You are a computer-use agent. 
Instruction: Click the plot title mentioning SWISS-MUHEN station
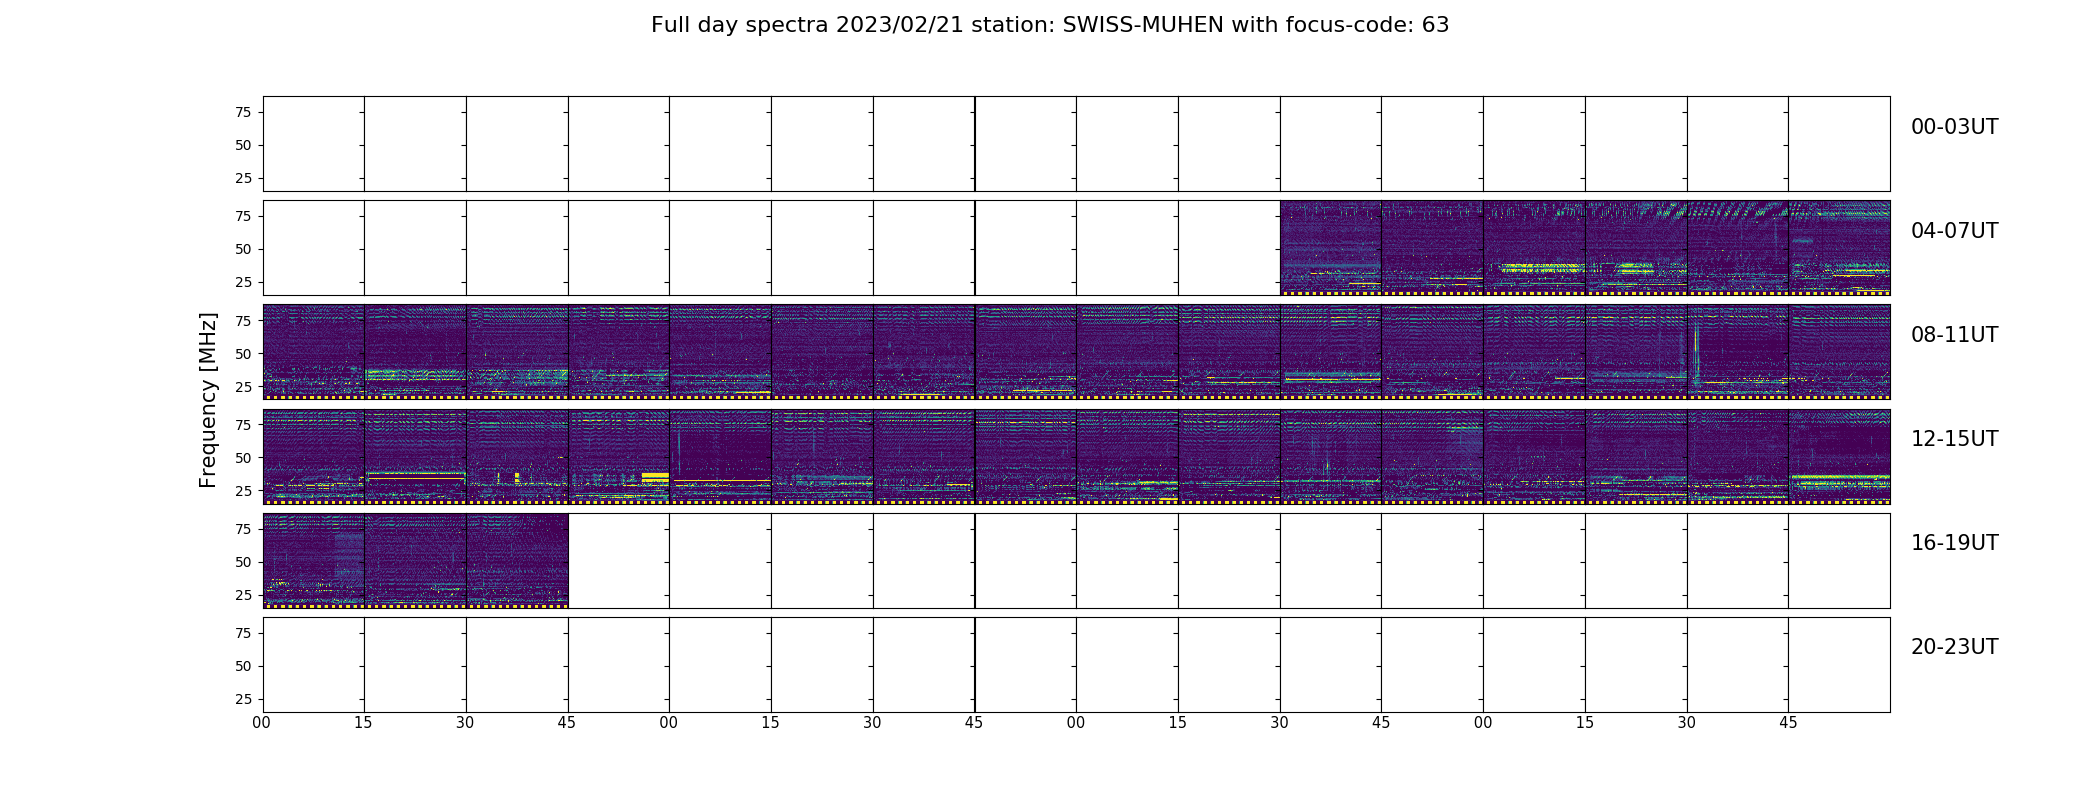click(x=1050, y=25)
